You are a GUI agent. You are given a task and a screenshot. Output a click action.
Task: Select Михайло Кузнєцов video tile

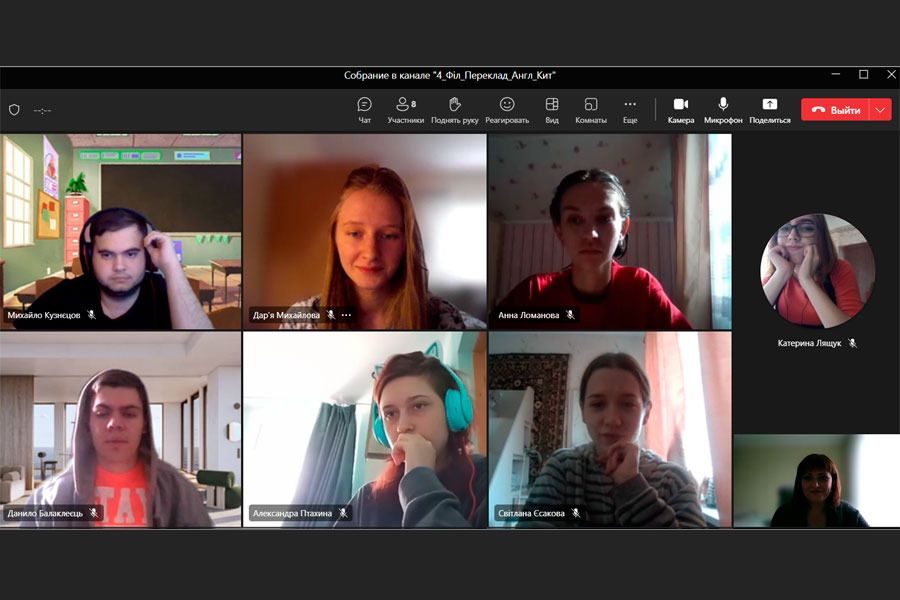(121, 231)
